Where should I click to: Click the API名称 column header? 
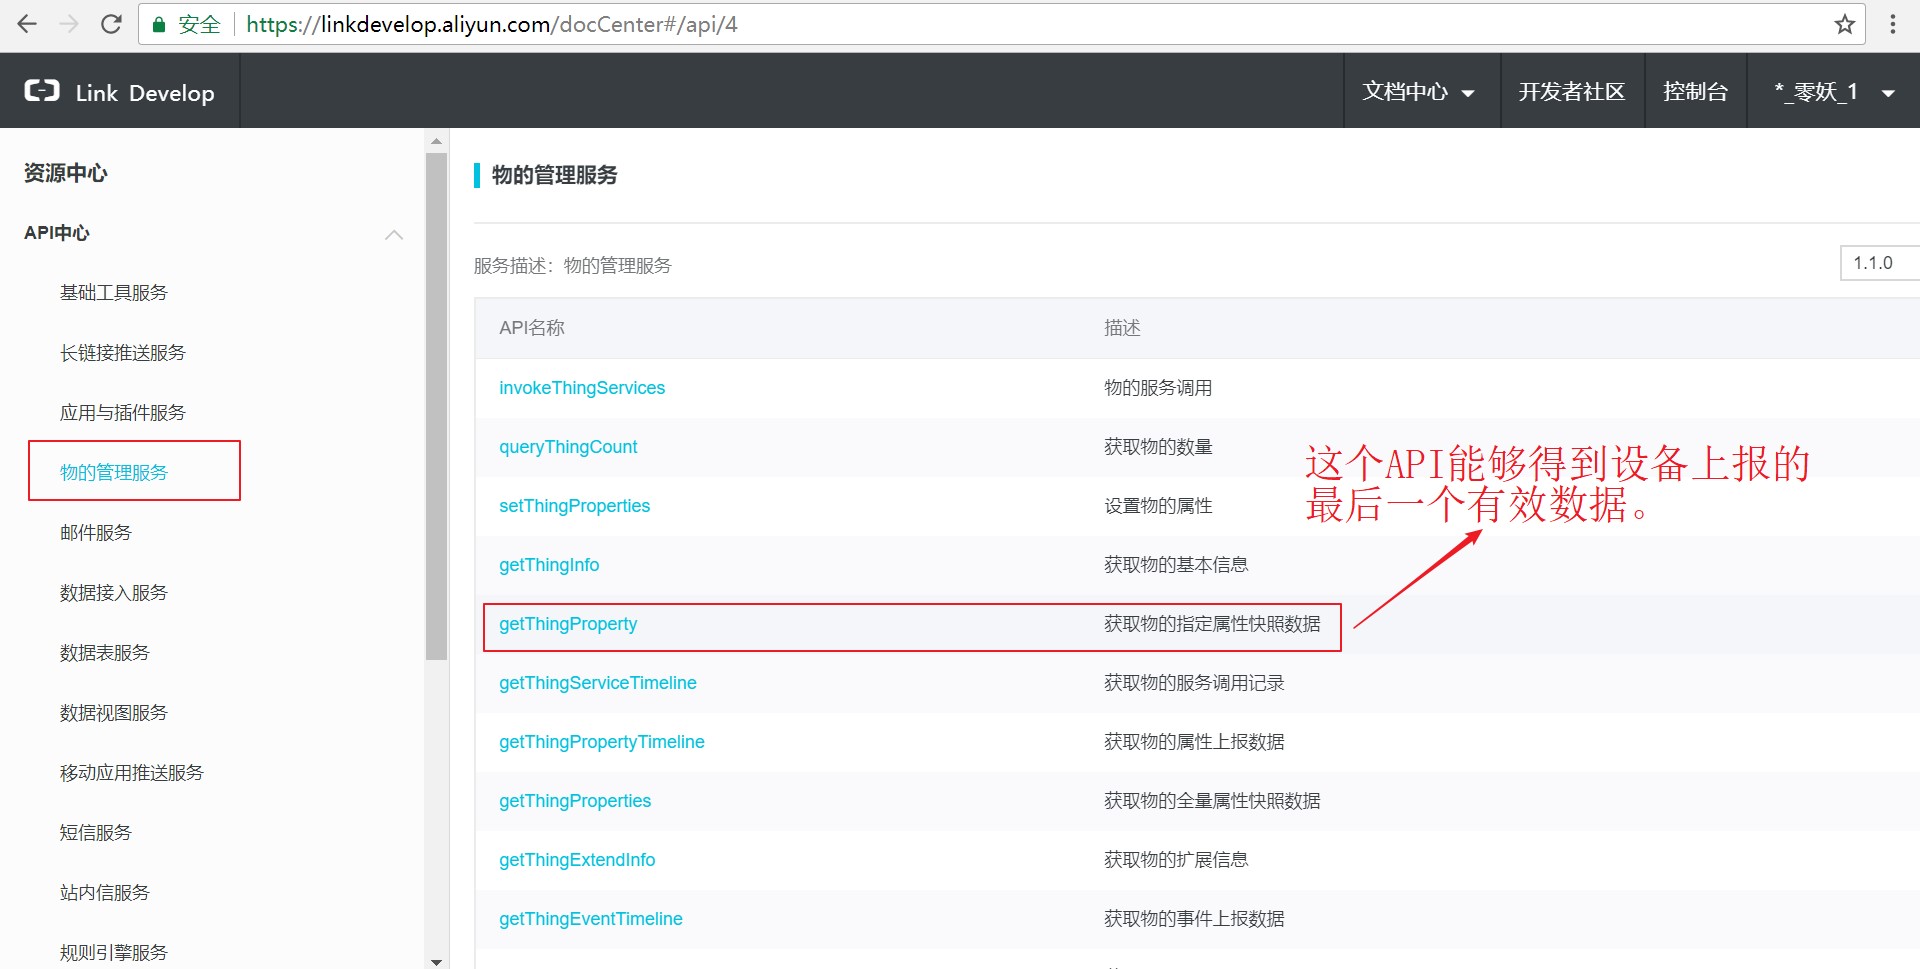pos(532,328)
